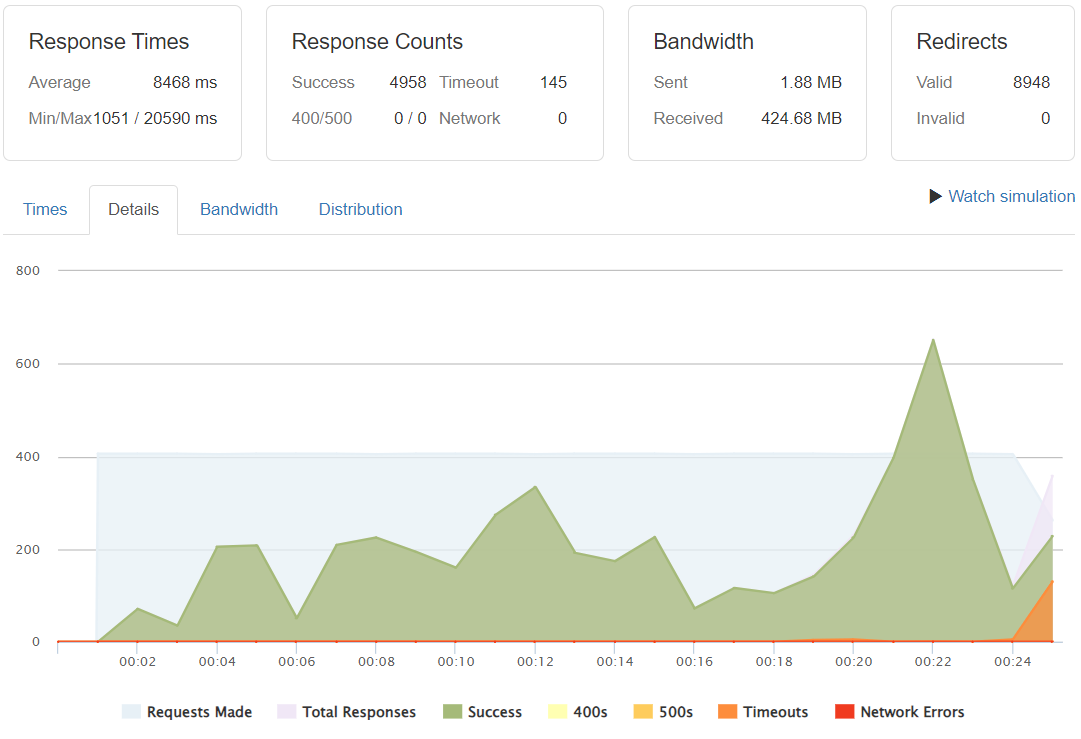
Task: Click the purple Total Responses swatch
Action: (286, 711)
